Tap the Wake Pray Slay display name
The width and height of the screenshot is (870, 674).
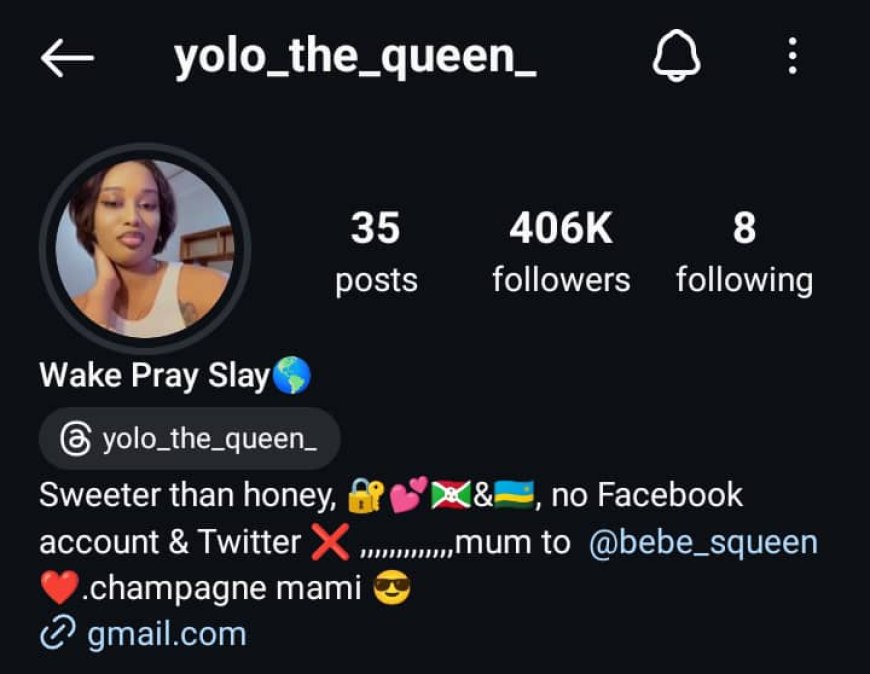click(155, 376)
